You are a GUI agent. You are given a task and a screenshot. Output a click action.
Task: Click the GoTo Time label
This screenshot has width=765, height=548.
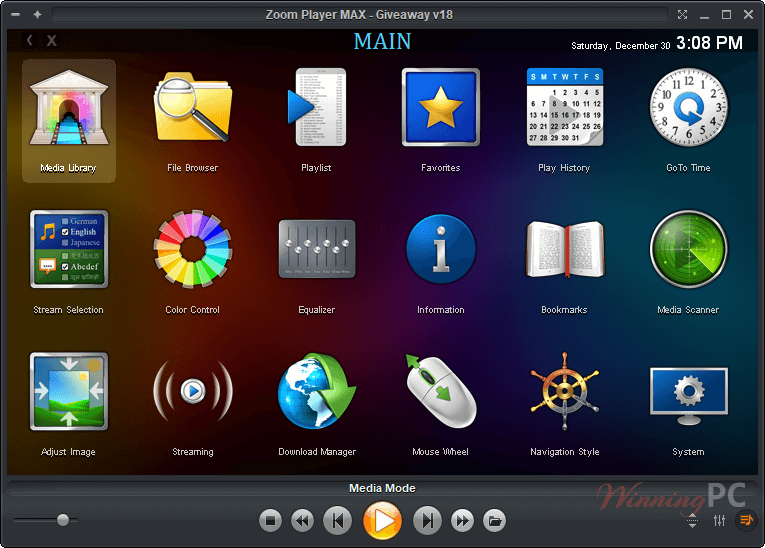click(x=688, y=168)
